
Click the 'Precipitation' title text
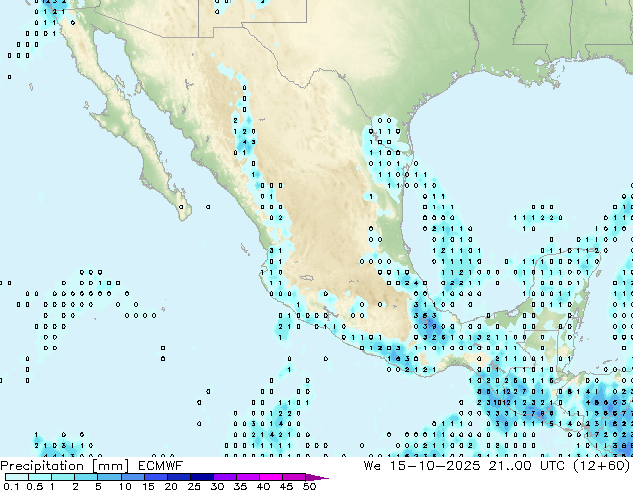[x=42, y=466]
